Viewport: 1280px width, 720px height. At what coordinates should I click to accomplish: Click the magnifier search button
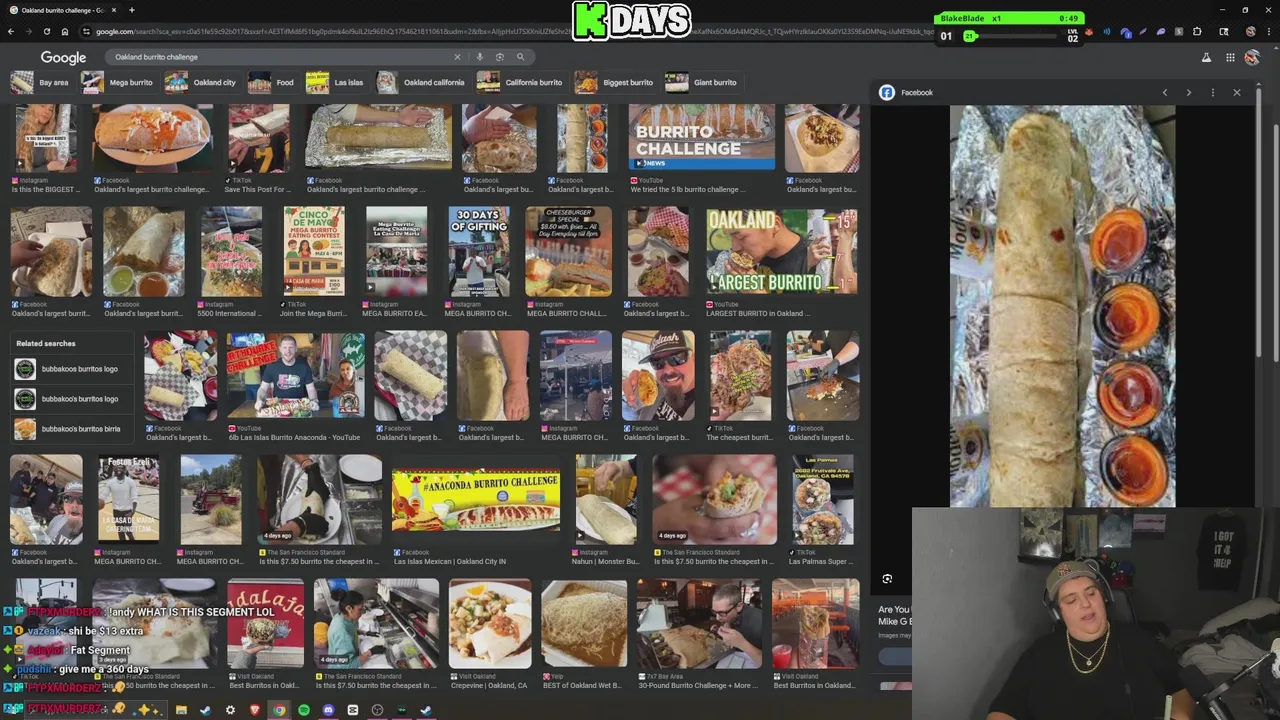[x=520, y=57]
